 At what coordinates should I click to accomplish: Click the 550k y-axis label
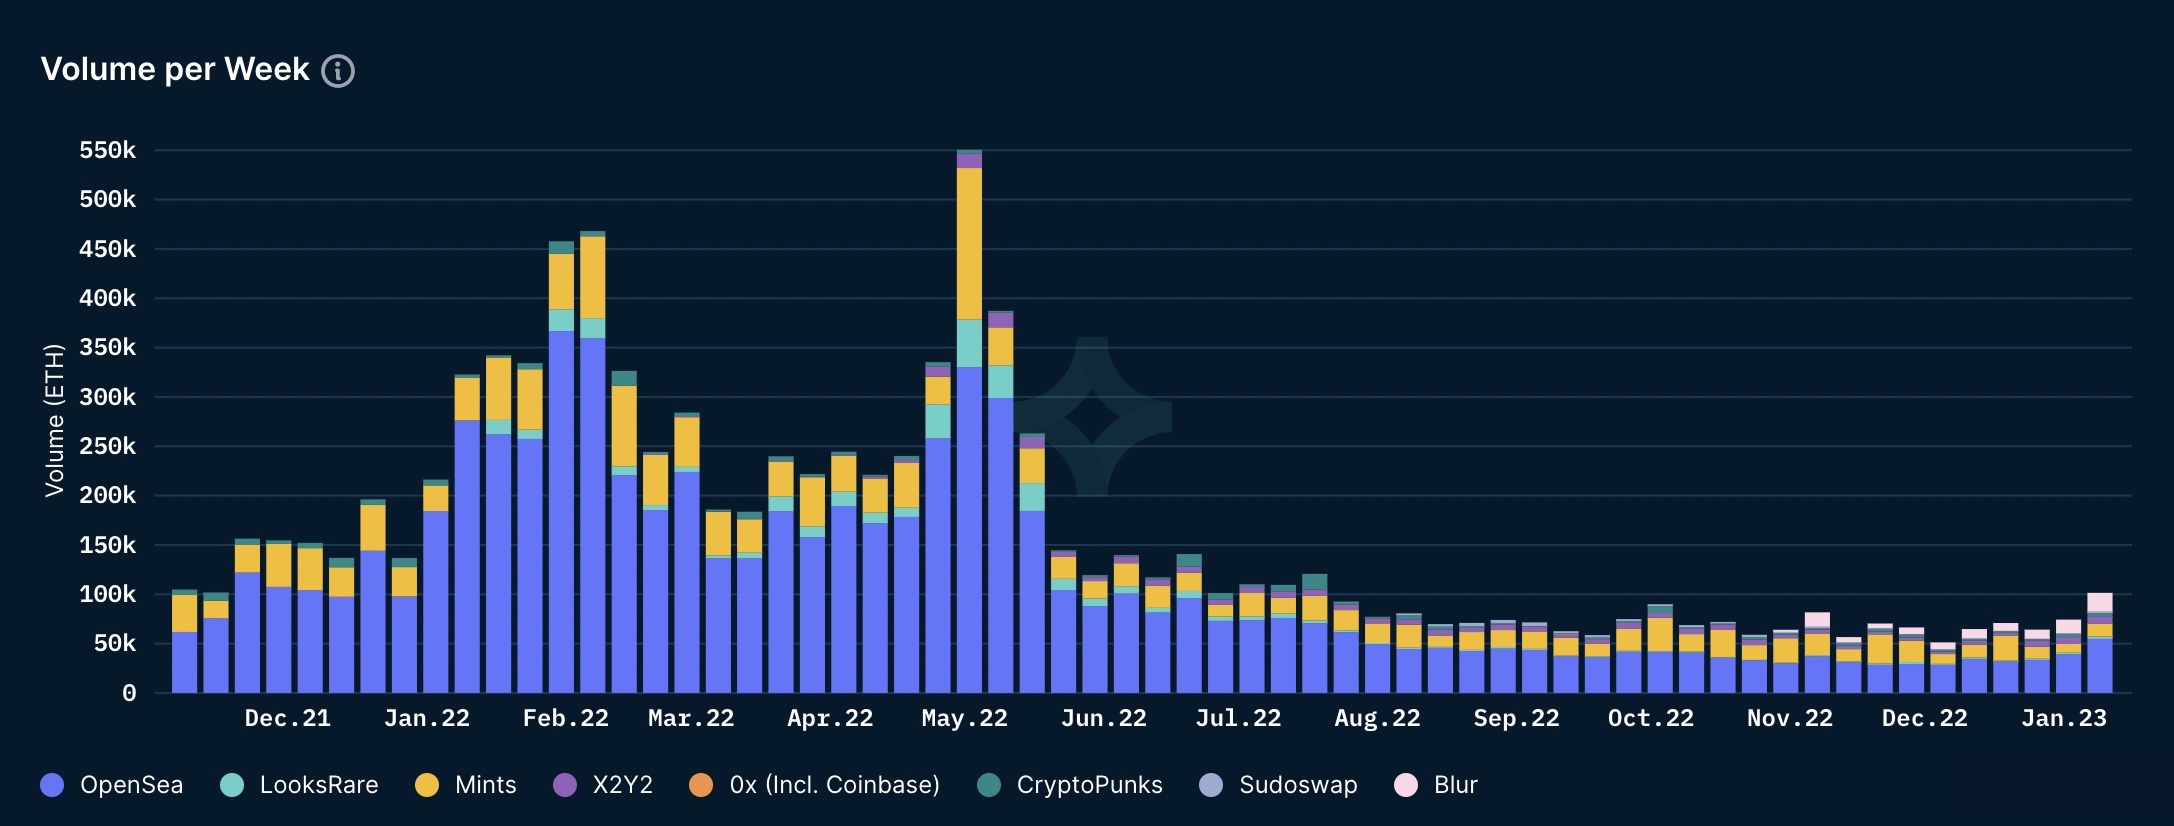[108, 150]
